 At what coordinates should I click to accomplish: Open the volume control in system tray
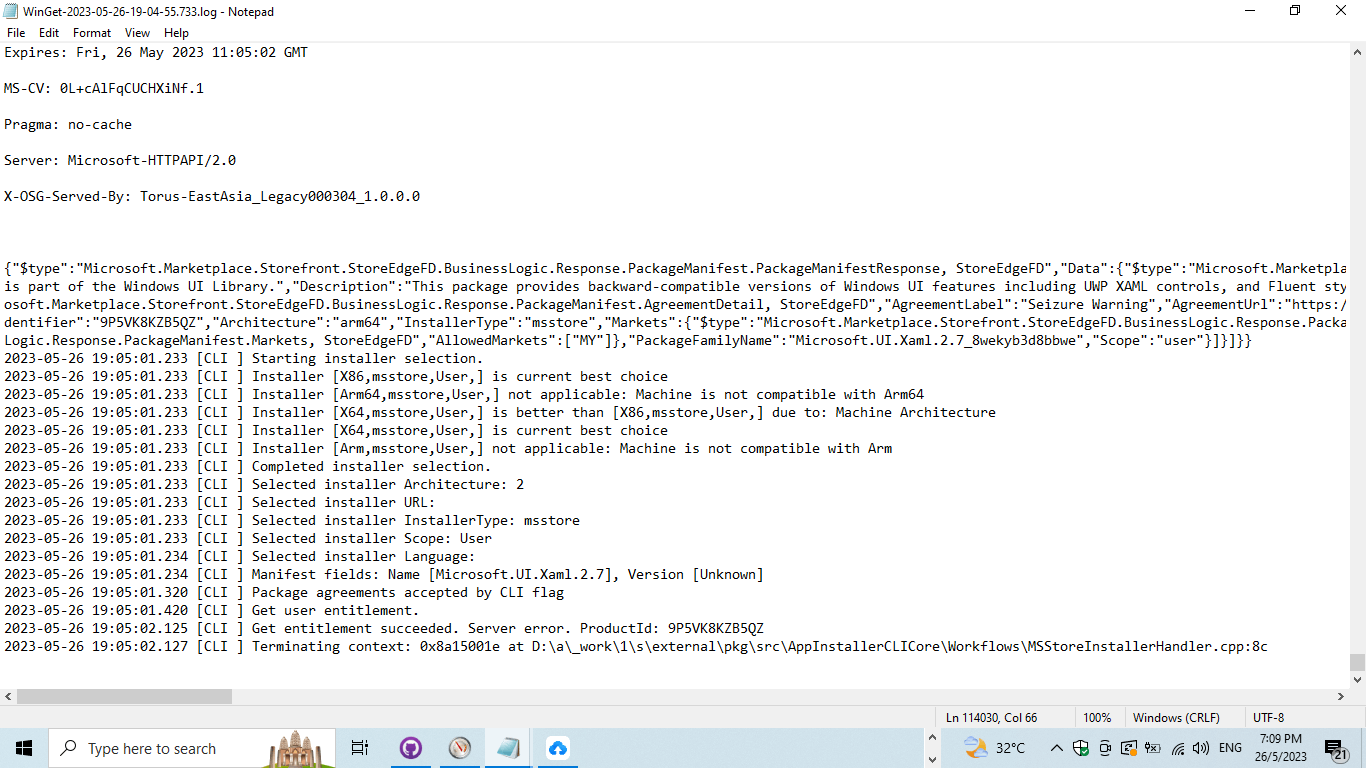1200,748
